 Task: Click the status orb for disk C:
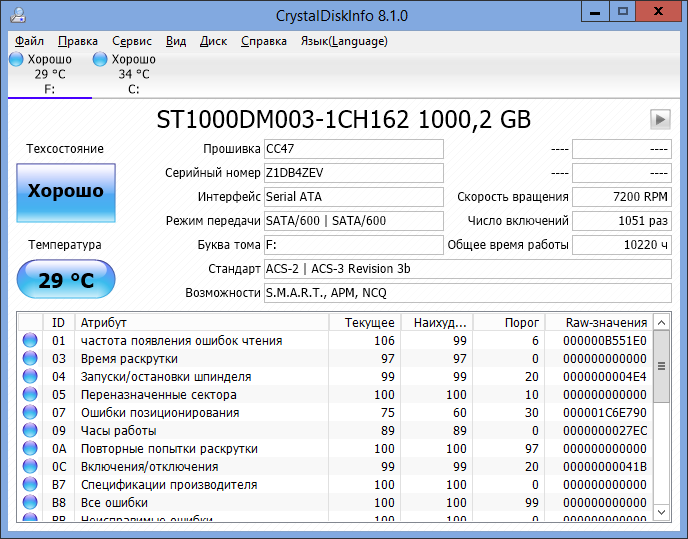100,60
